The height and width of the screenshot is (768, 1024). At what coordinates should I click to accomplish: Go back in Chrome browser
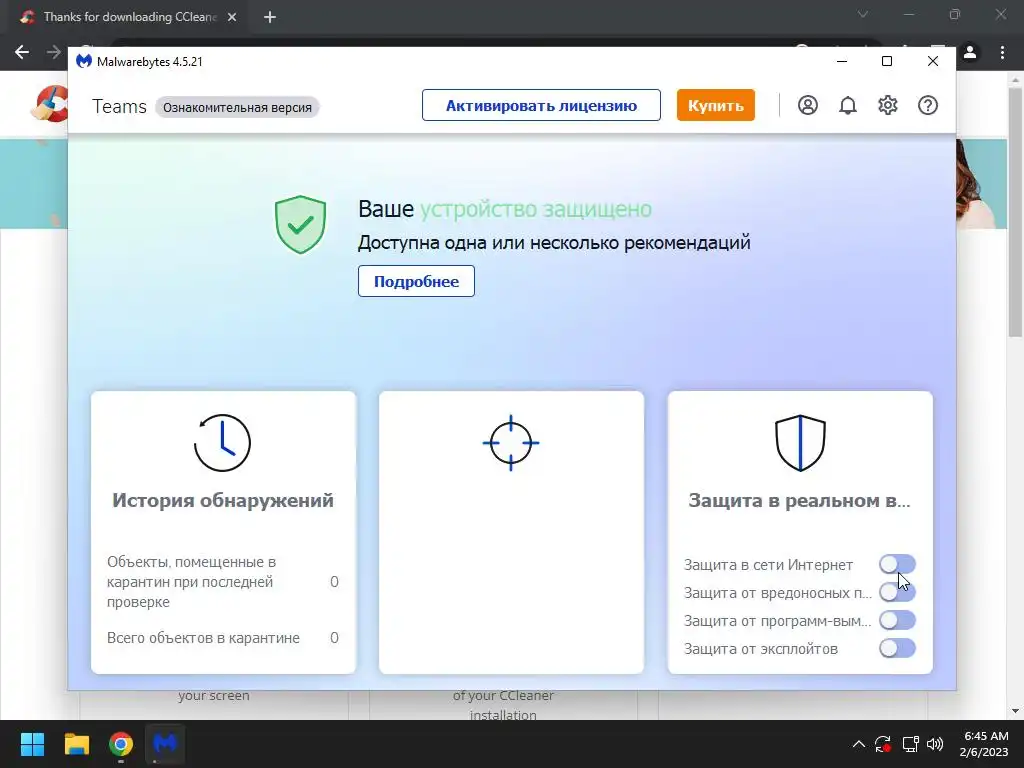(22, 52)
